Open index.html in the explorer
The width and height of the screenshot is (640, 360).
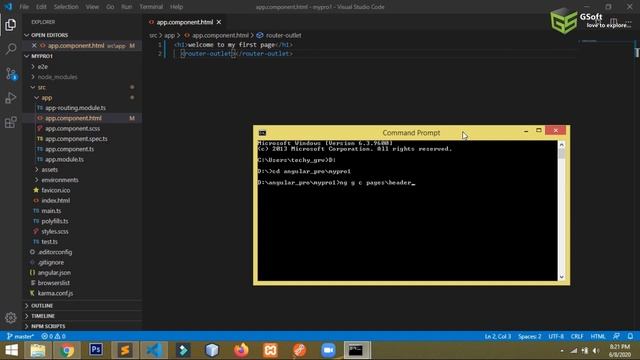56,200
